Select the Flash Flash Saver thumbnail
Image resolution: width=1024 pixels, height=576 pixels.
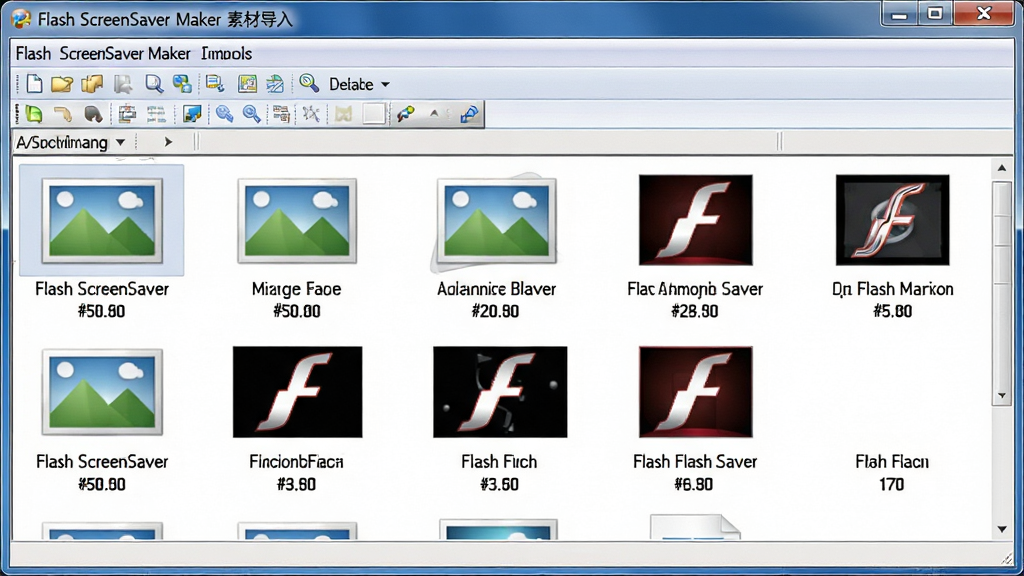[696, 392]
